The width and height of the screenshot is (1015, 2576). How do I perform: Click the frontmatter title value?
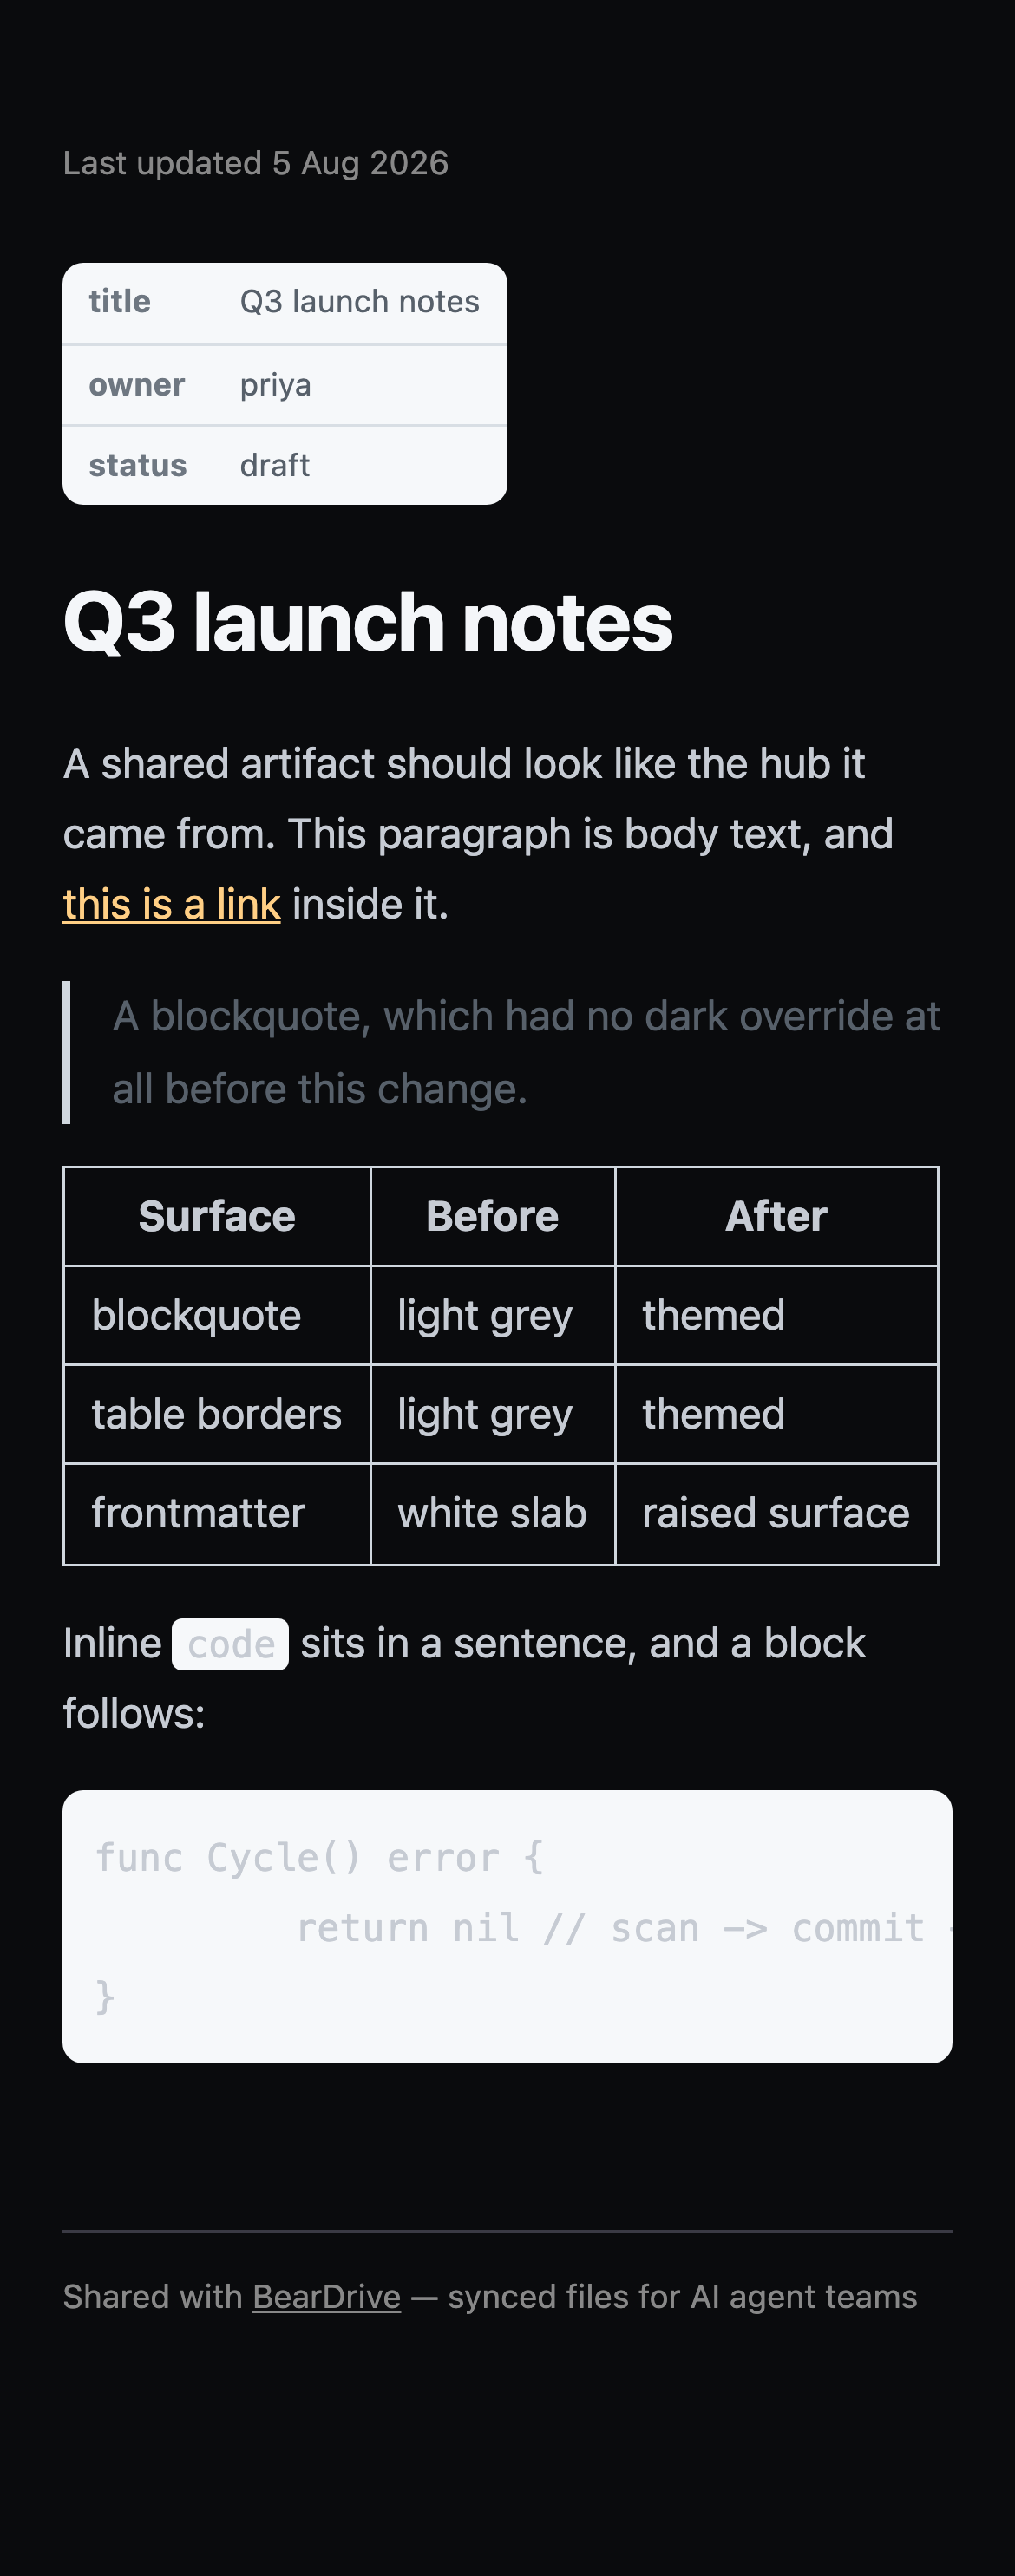(360, 302)
